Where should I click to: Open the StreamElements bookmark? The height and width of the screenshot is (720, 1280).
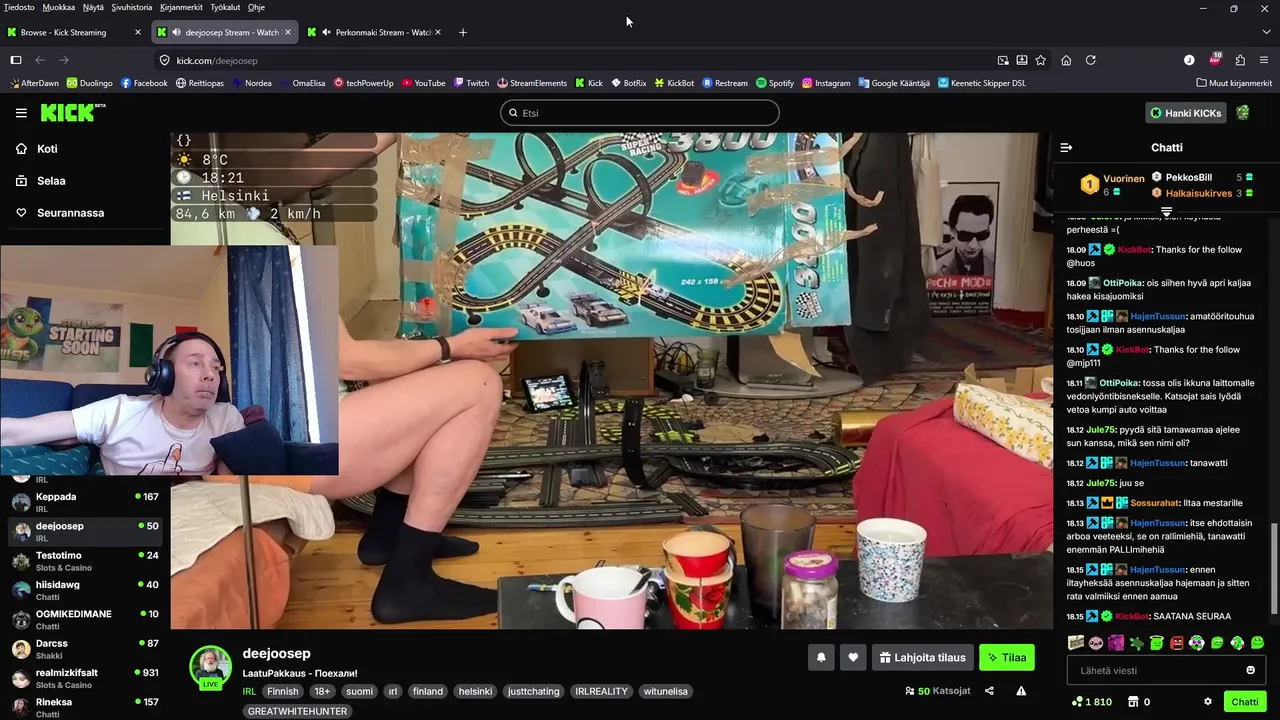tap(531, 83)
